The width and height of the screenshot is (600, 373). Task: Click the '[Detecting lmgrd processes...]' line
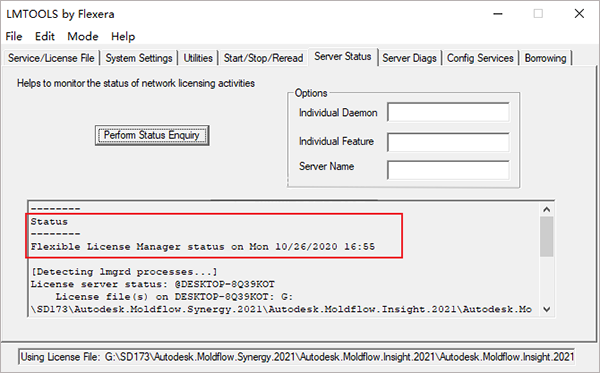click(124, 272)
